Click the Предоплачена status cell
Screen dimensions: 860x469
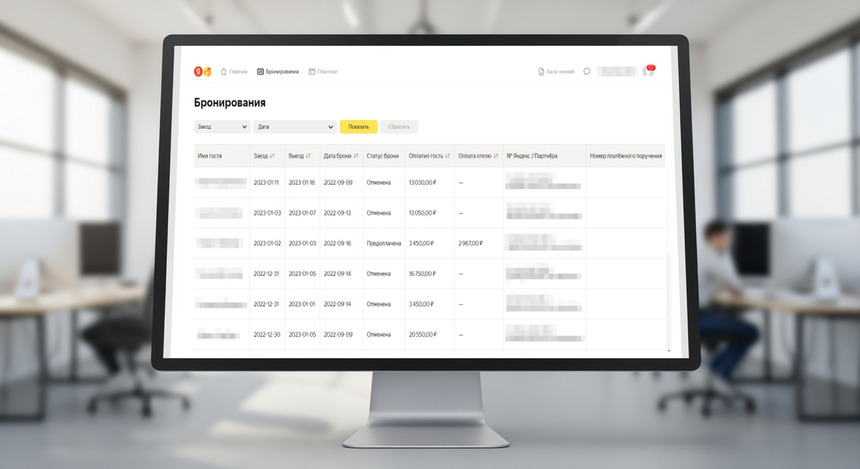384,243
